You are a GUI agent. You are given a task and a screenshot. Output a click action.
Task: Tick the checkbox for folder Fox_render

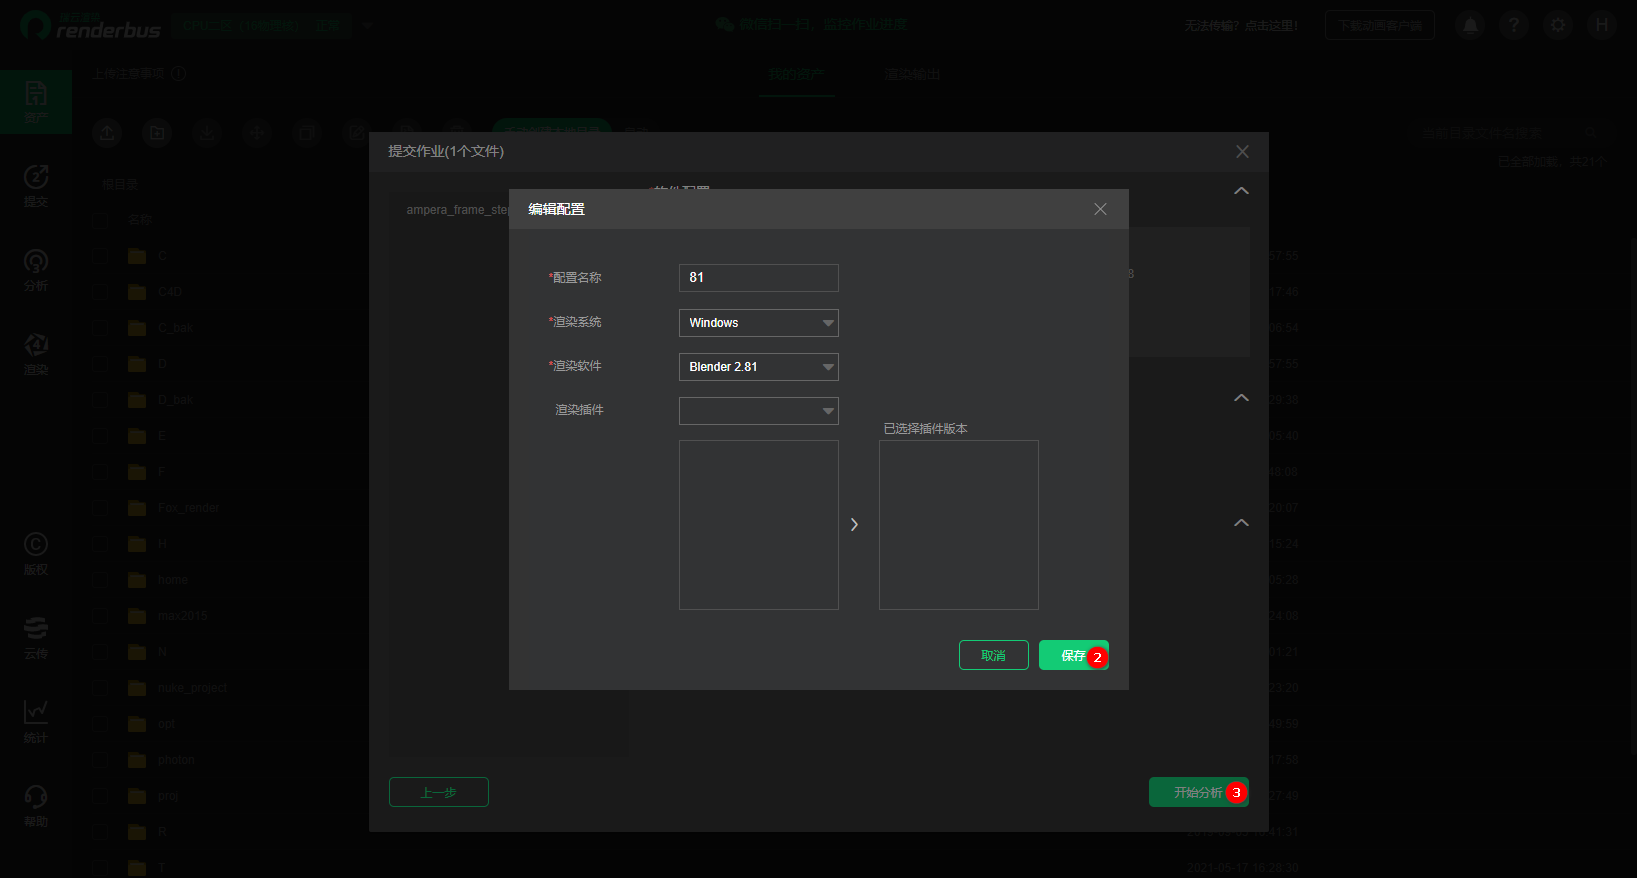tap(101, 508)
